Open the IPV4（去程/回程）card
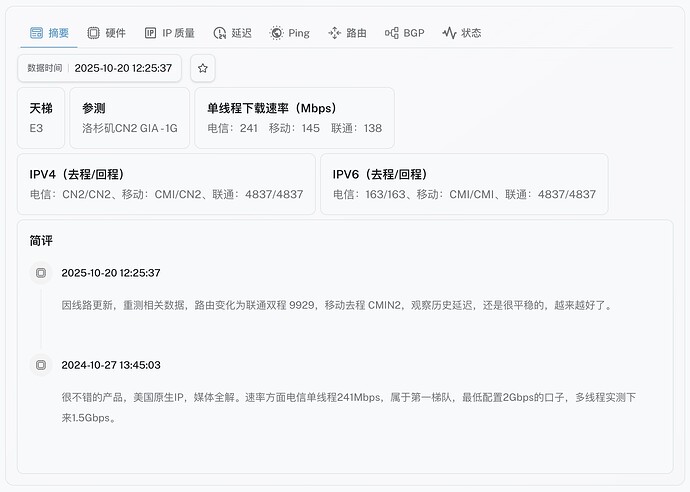The width and height of the screenshot is (690, 492). [166, 184]
